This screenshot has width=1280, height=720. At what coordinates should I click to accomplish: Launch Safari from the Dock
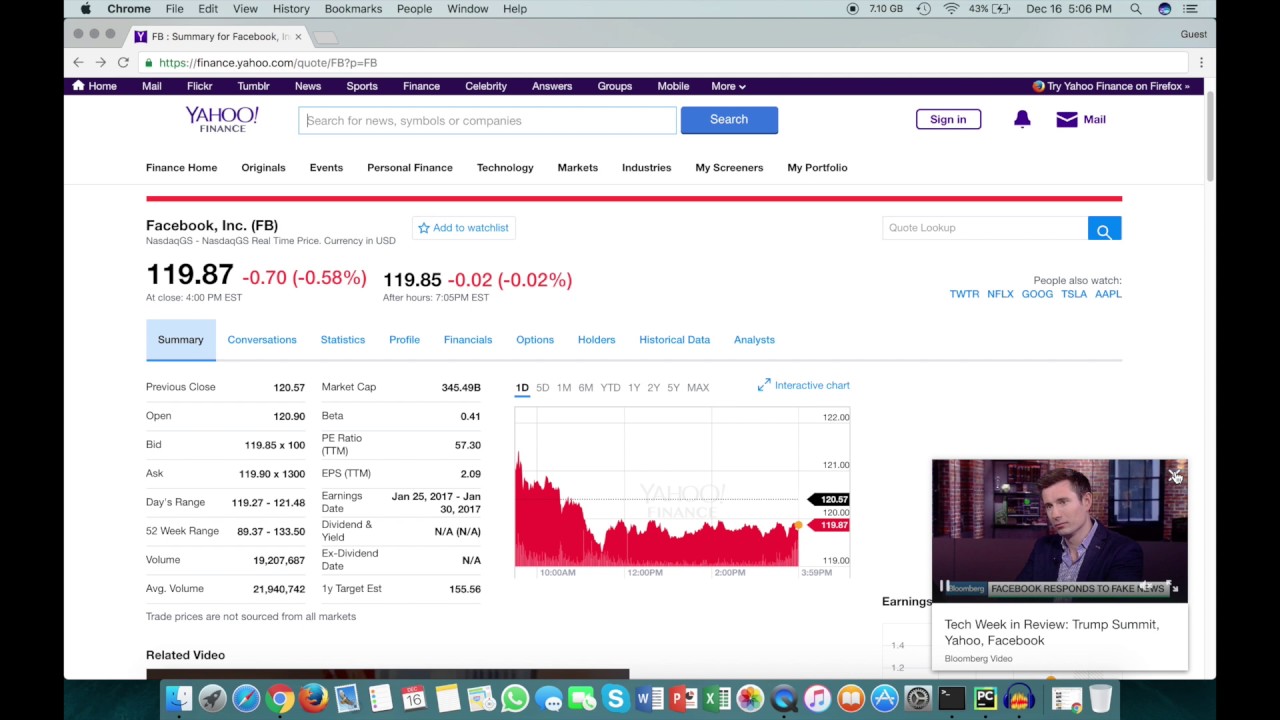246,698
